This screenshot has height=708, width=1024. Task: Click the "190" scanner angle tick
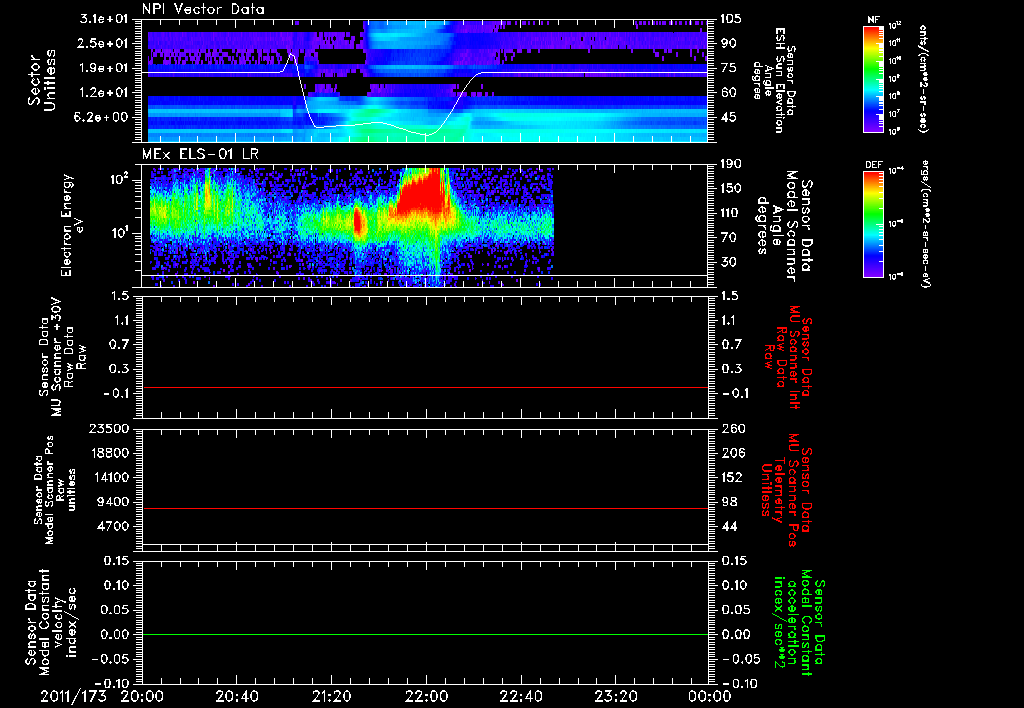(732, 164)
